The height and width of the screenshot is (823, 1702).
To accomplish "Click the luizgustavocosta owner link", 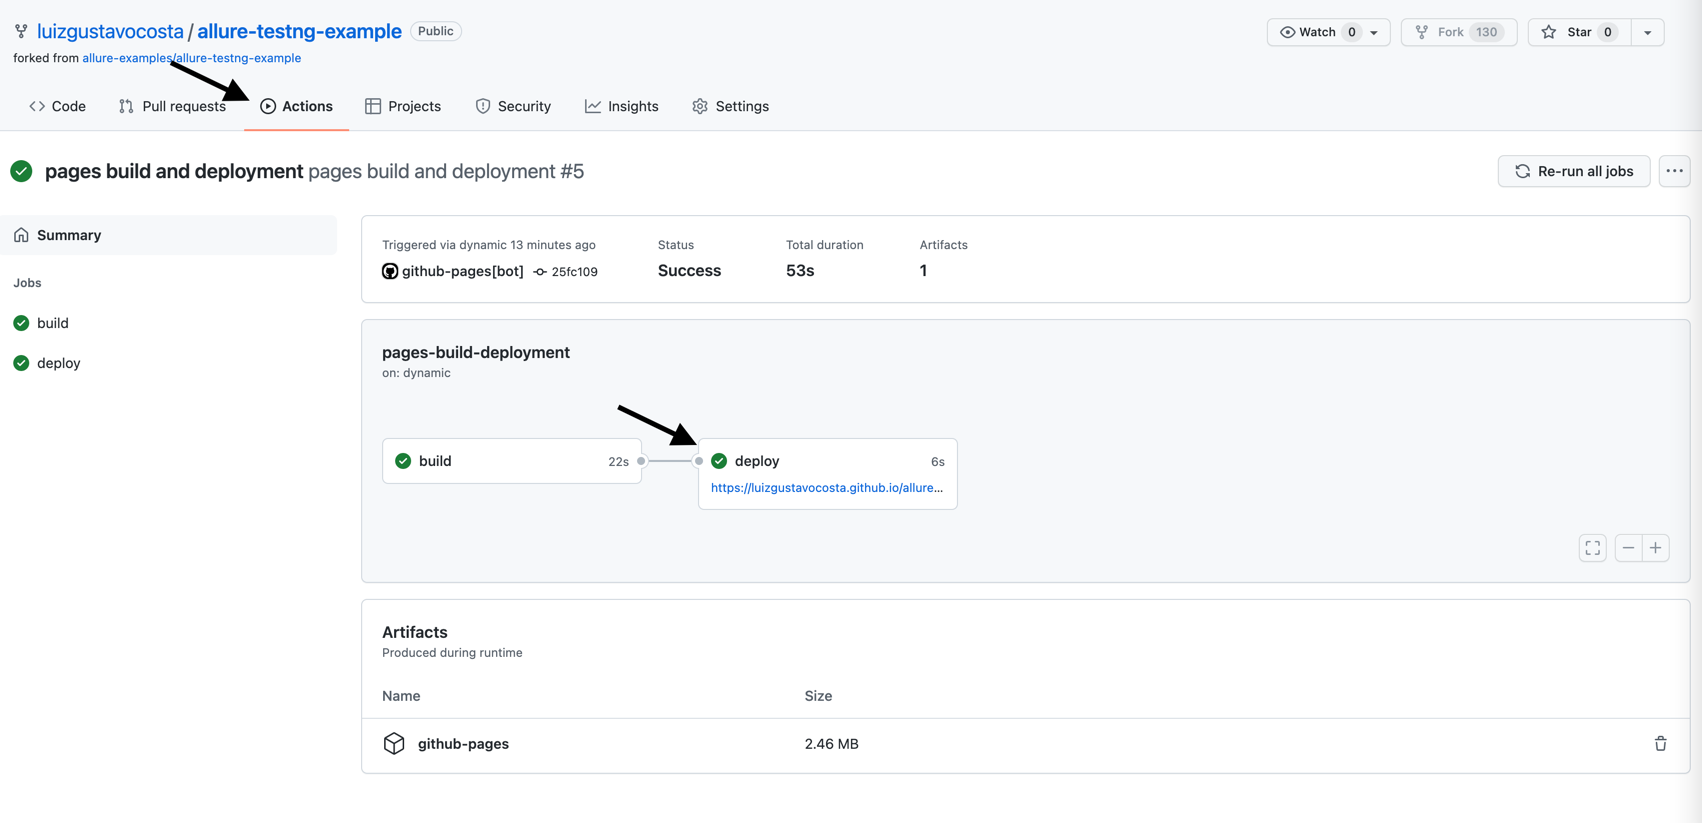I will pos(110,31).
